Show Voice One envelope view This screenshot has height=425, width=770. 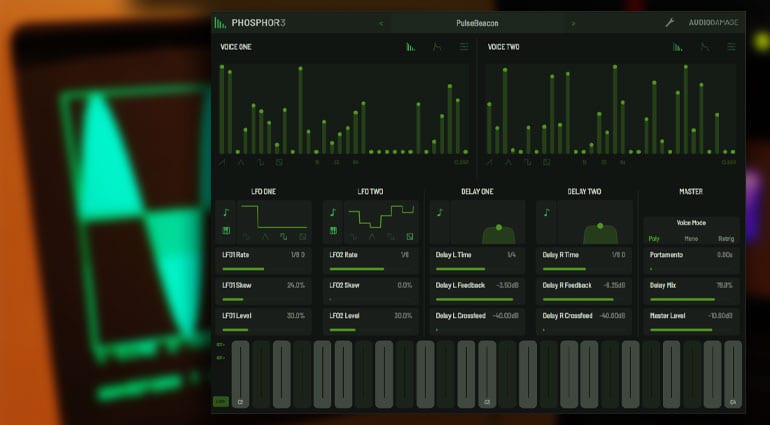pos(437,47)
